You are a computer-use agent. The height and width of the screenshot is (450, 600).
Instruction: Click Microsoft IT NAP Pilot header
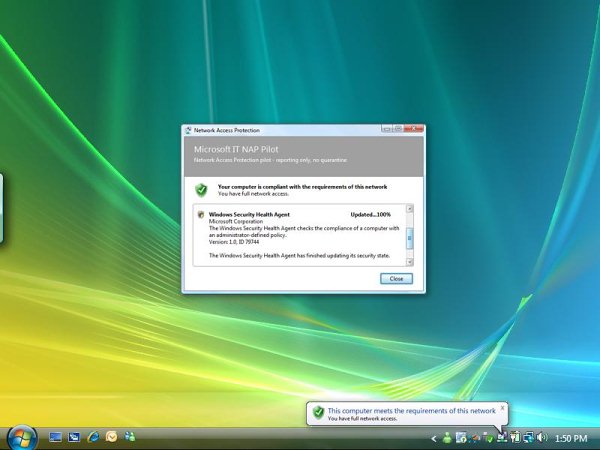[236, 149]
